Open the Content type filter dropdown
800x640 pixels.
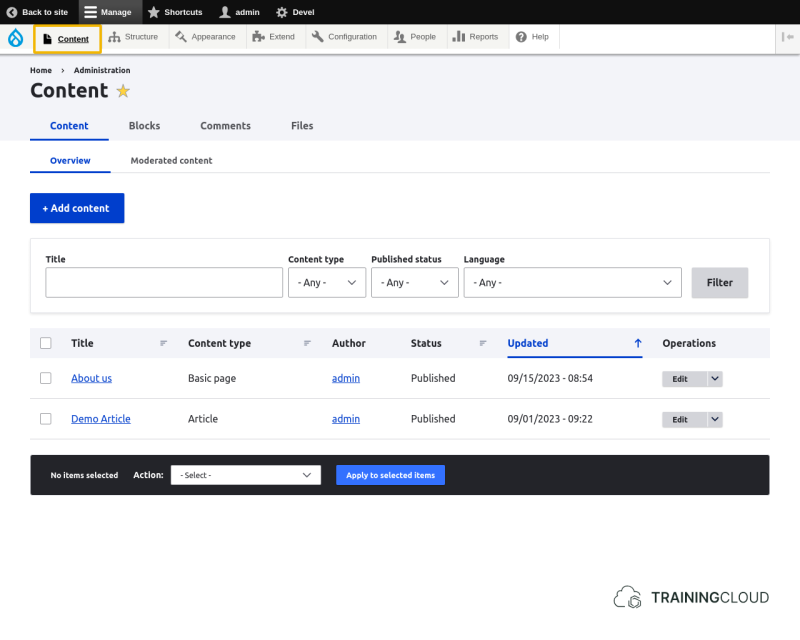pyautogui.click(x=327, y=283)
